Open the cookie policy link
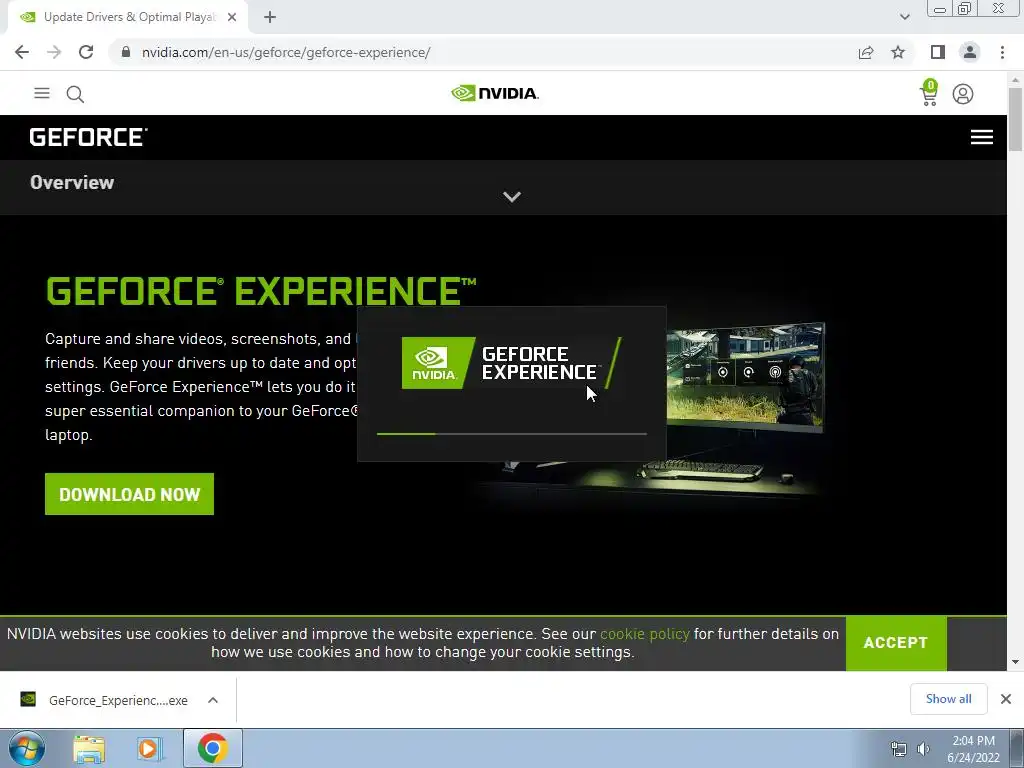The height and width of the screenshot is (768, 1024). [x=645, y=633]
